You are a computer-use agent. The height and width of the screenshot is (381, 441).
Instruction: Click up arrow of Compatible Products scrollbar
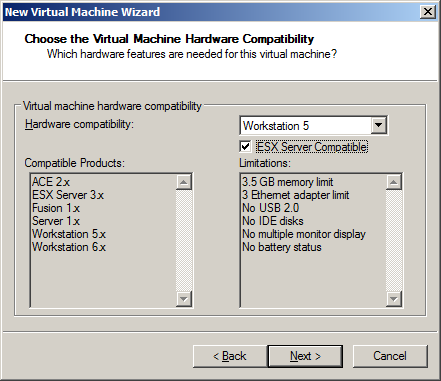184,182
